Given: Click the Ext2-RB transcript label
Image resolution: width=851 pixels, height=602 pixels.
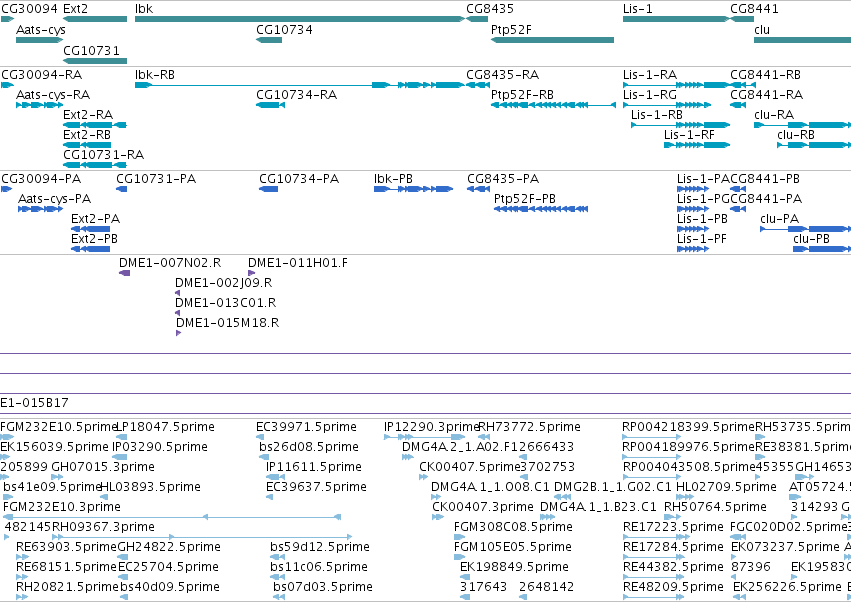Looking at the screenshot, I should click(x=87, y=135).
